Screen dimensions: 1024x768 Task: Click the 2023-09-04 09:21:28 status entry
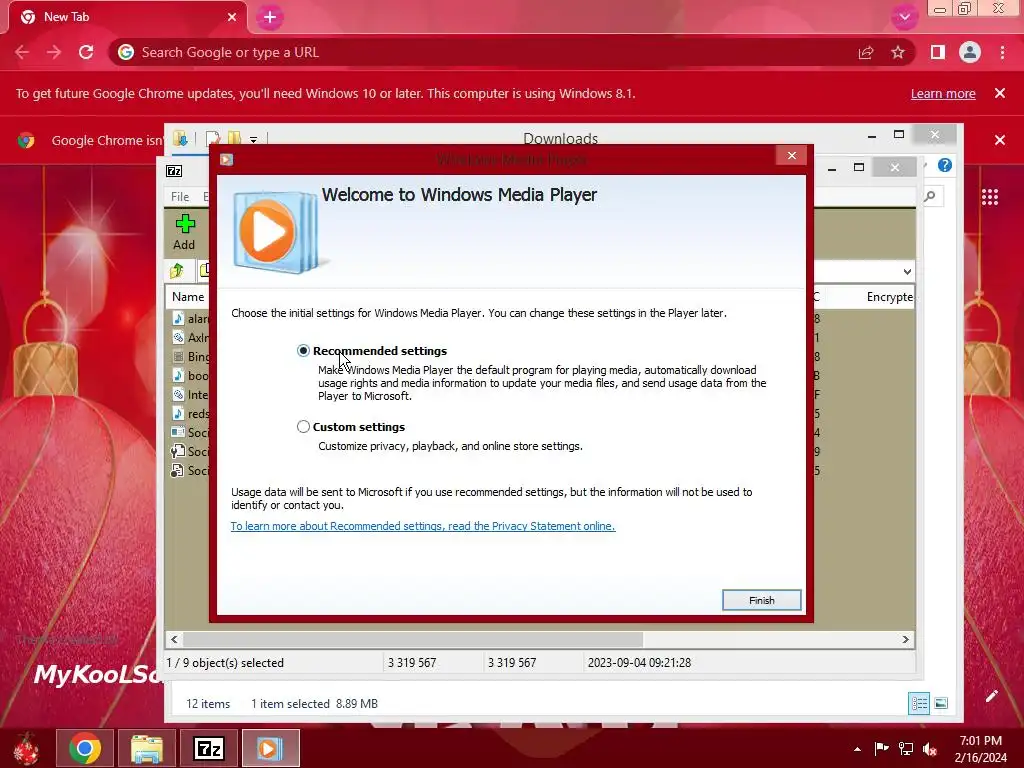coord(639,662)
